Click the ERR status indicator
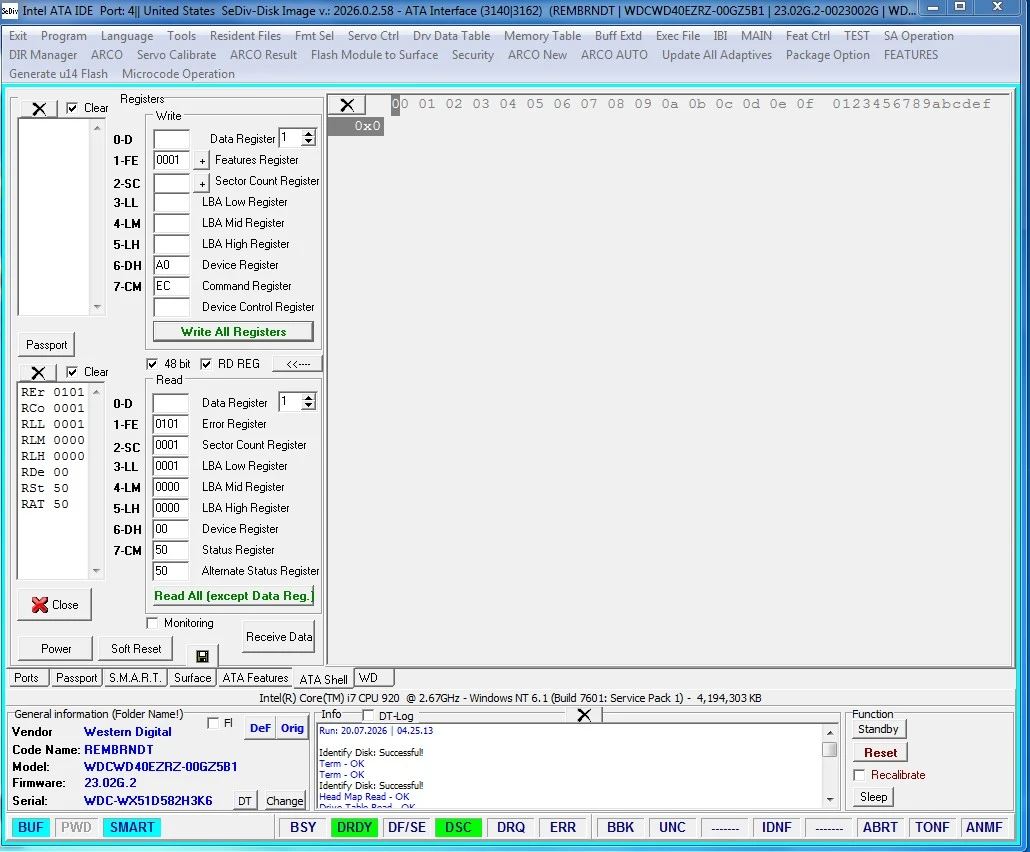 [x=562, y=827]
